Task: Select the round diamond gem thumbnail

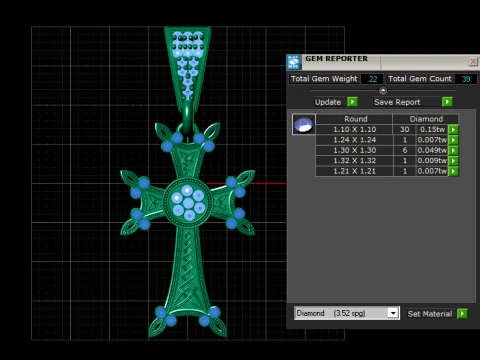Action: point(304,124)
